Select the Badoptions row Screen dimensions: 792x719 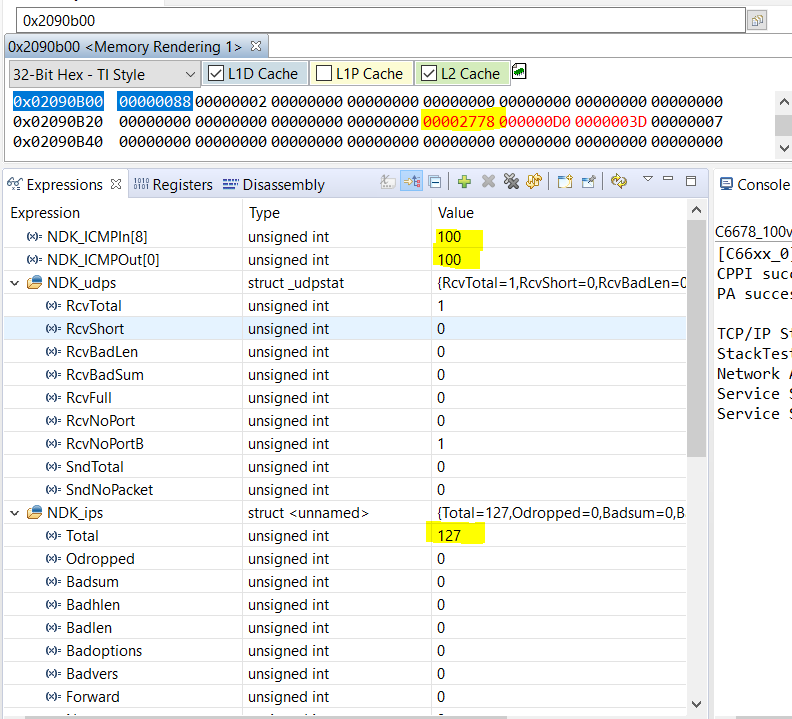(x=345, y=650)
